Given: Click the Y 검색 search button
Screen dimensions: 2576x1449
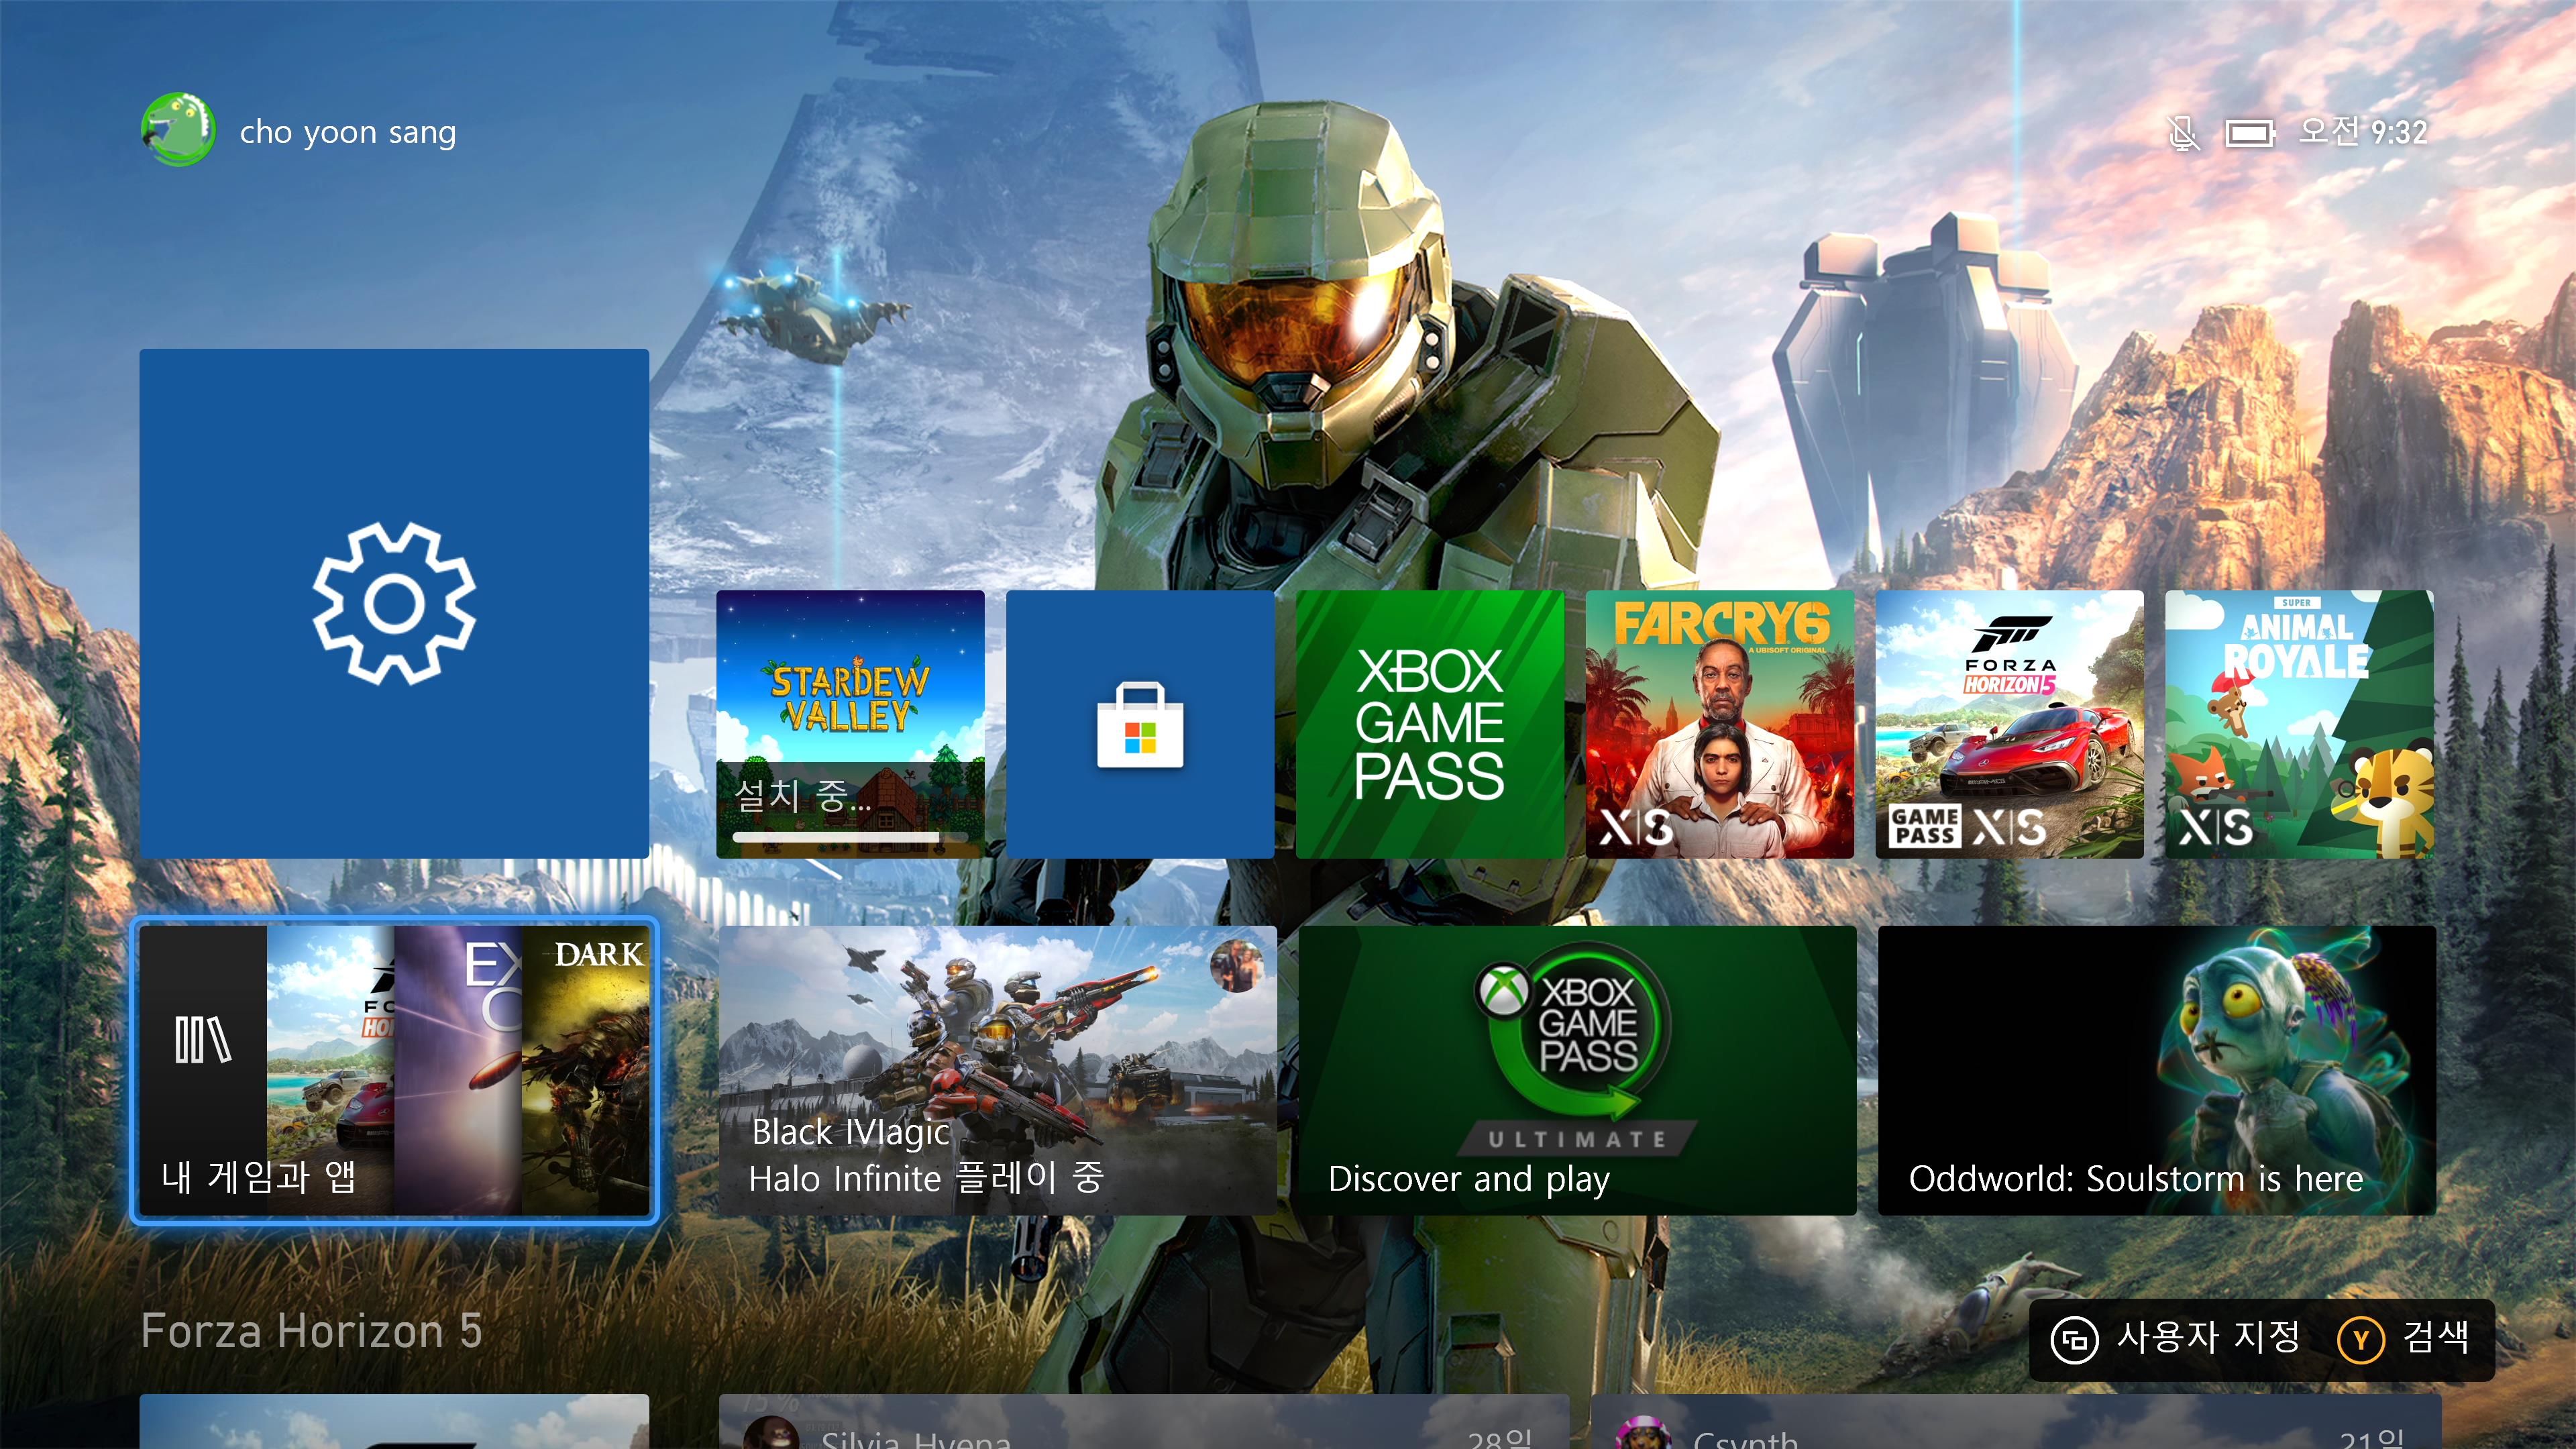Looking at the screenshot, I should coord(2404,1338).
